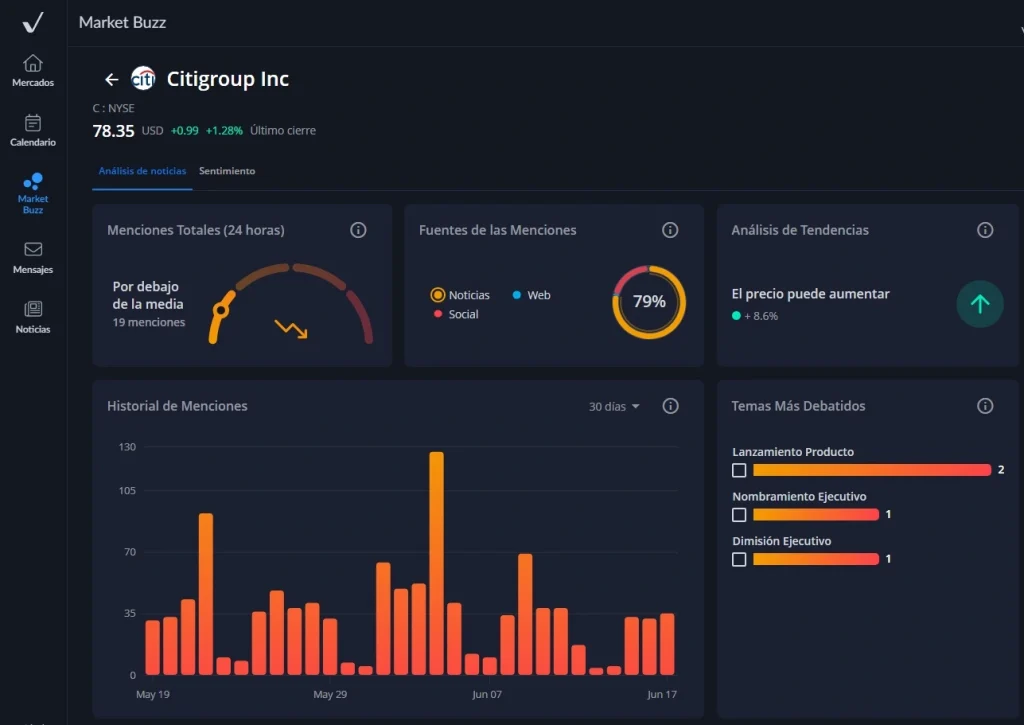Open the 30 días period dropdown

coord(614,406)
